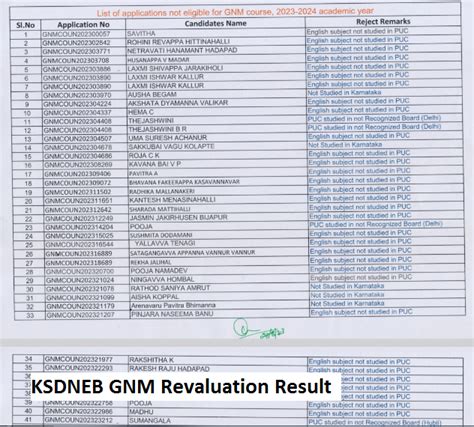Select PINJARA NASEEMA BANU
This screenshot has width=474, height=427.
click(x=172, y=314)
